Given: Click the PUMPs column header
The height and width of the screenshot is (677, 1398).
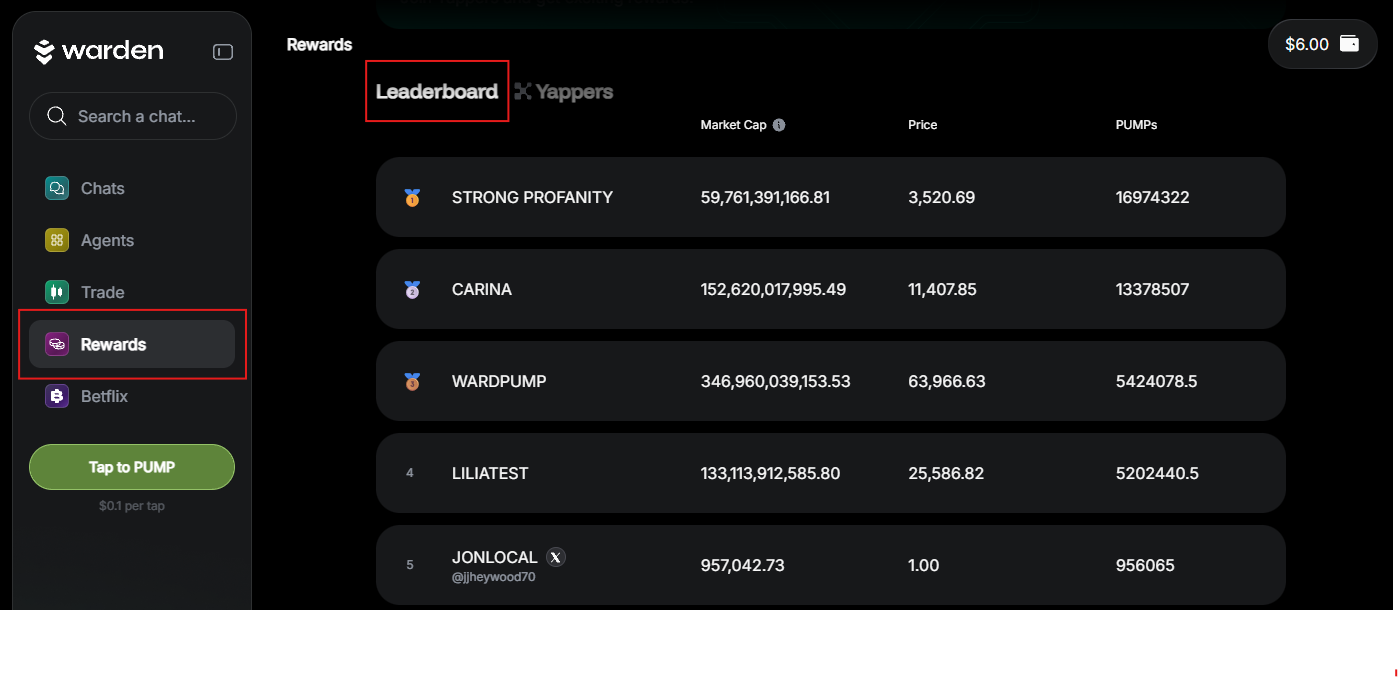Looking at the screenshot, I should 1136,125.
